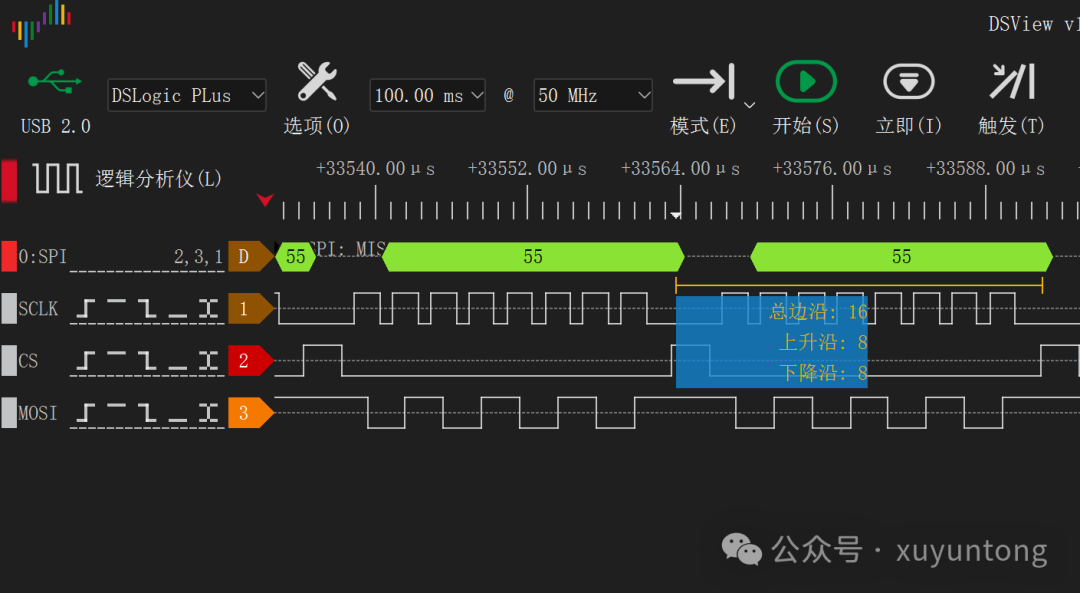This screenshot has height=593, width=1080.
Task: Click the SCLK channel 1 label
Action: (251, 309)
